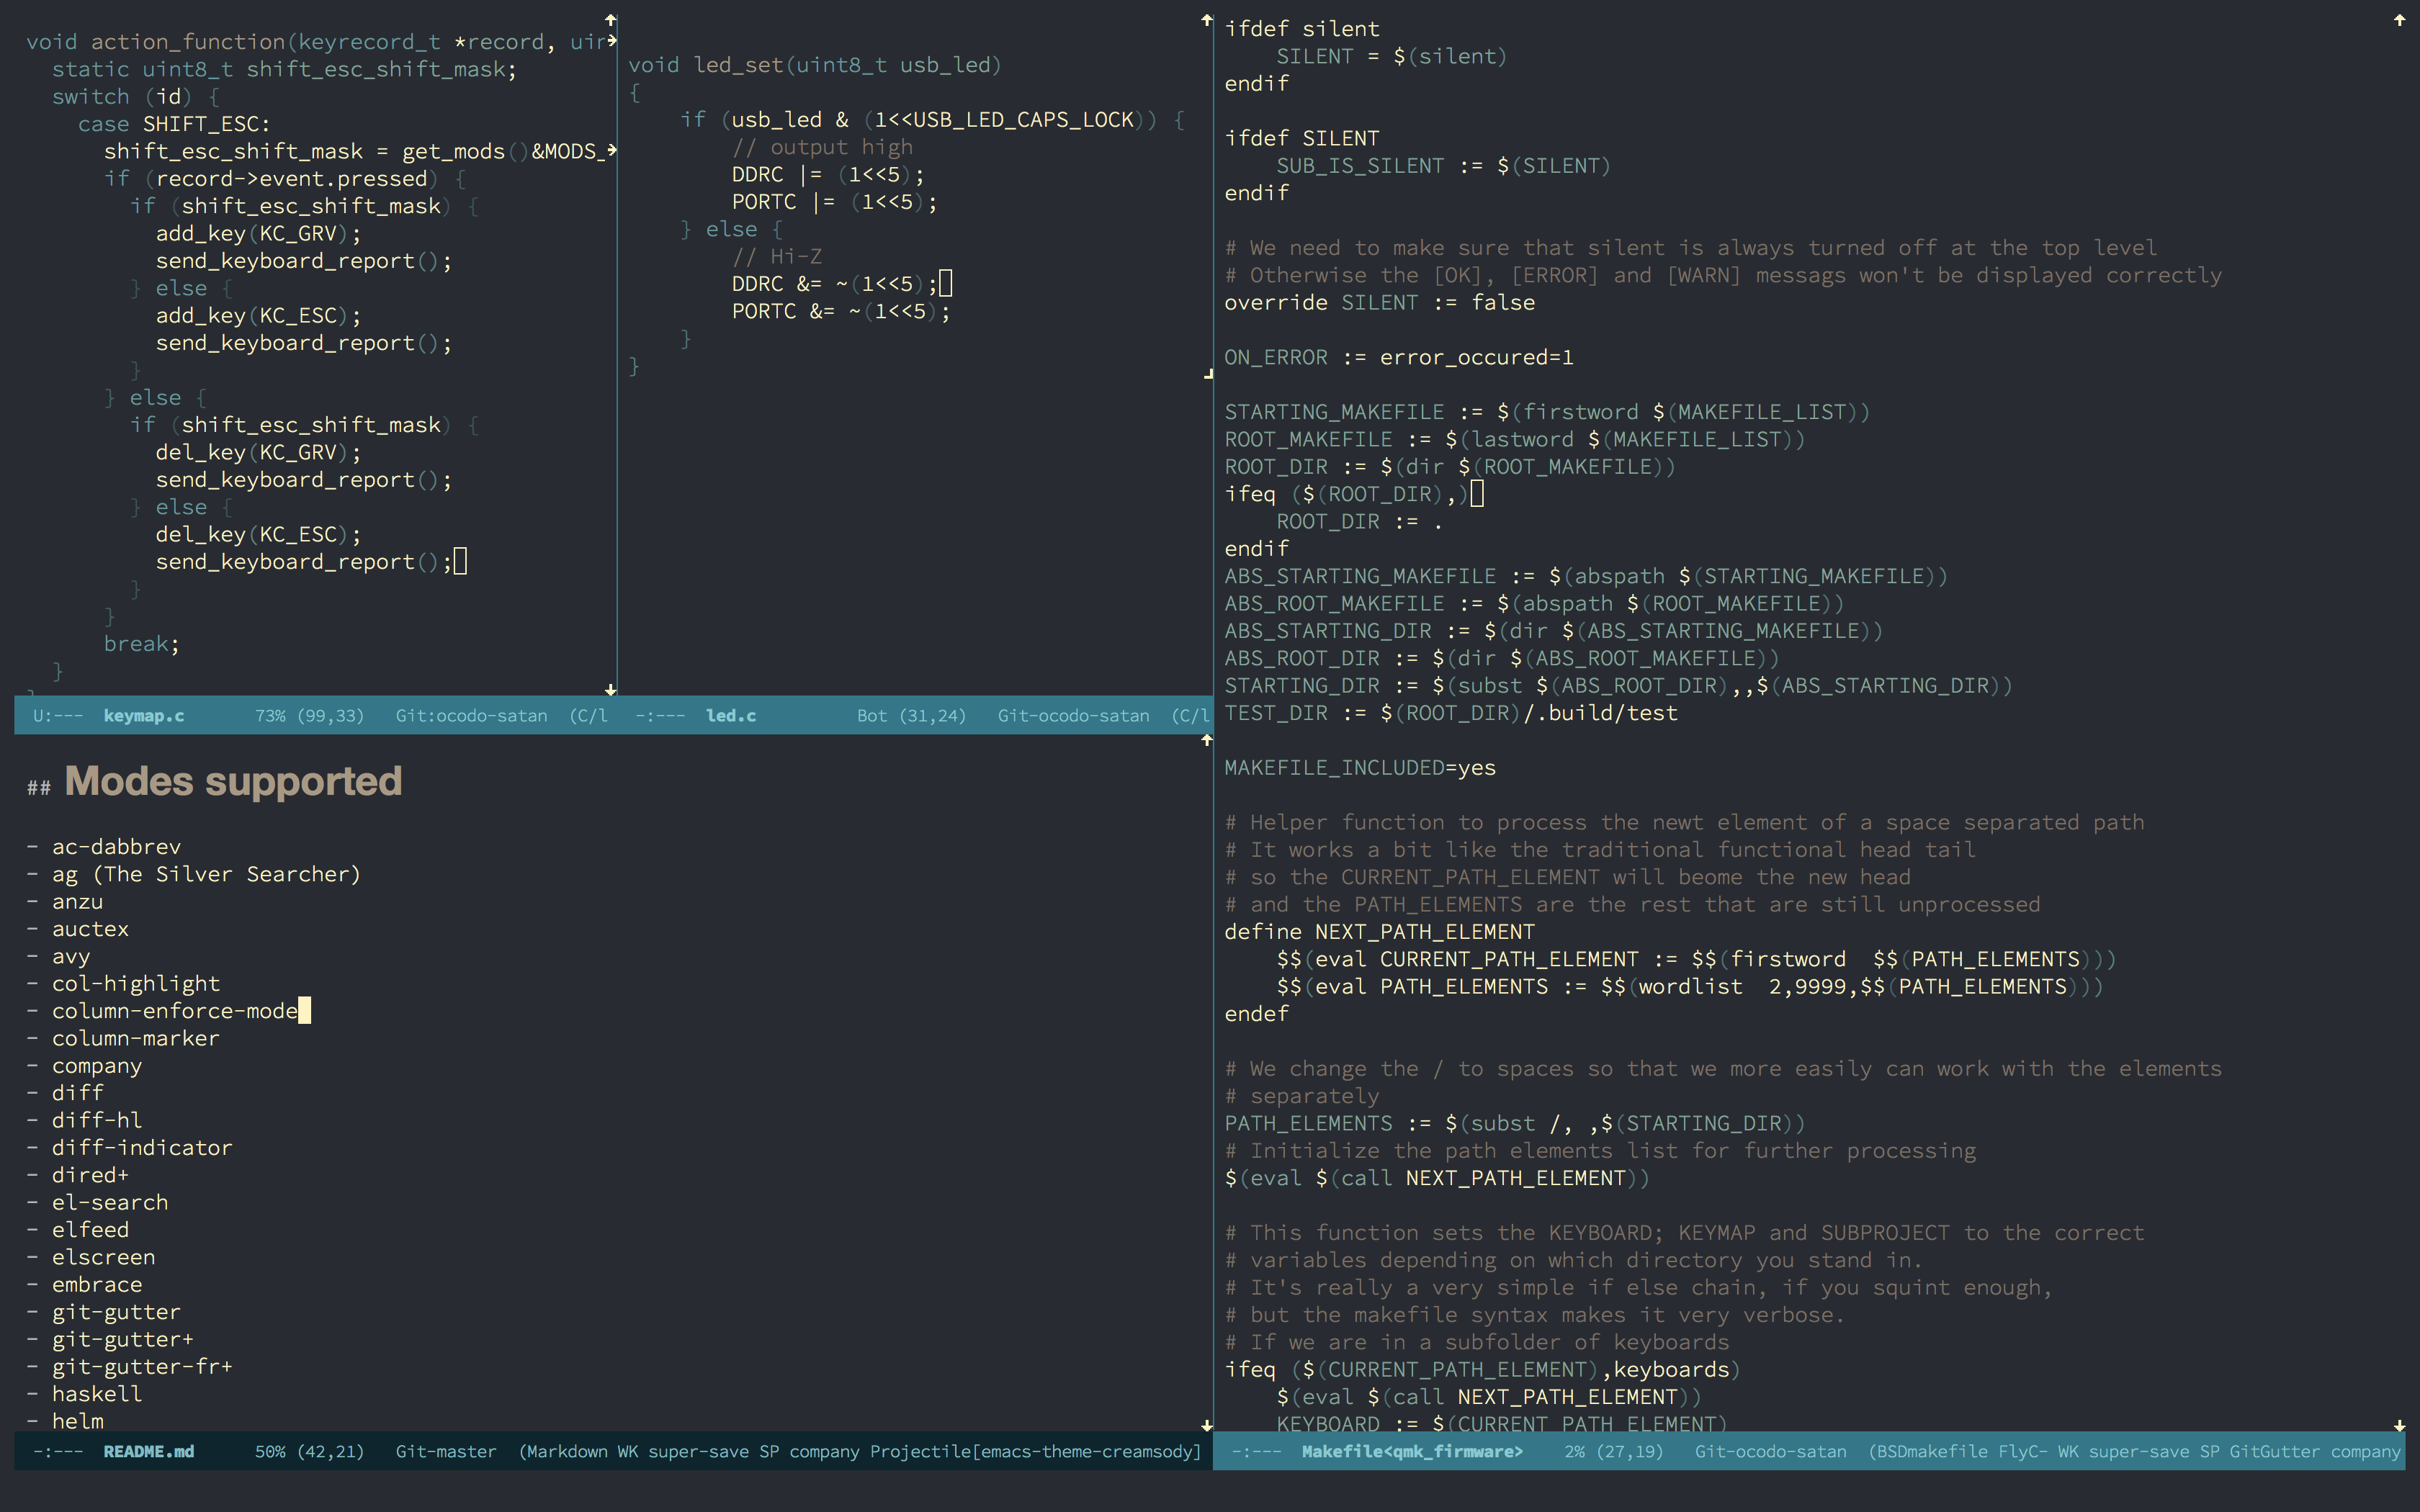Click the keymap.c buffer name in the mode line
The height and width of the screenshot is (1512, 2420).
click(x=144, y=716)
